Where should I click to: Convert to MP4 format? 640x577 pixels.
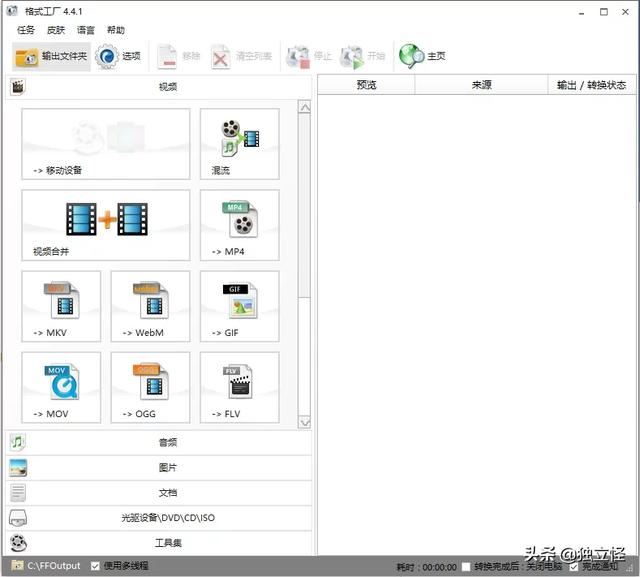pos(239,225)
